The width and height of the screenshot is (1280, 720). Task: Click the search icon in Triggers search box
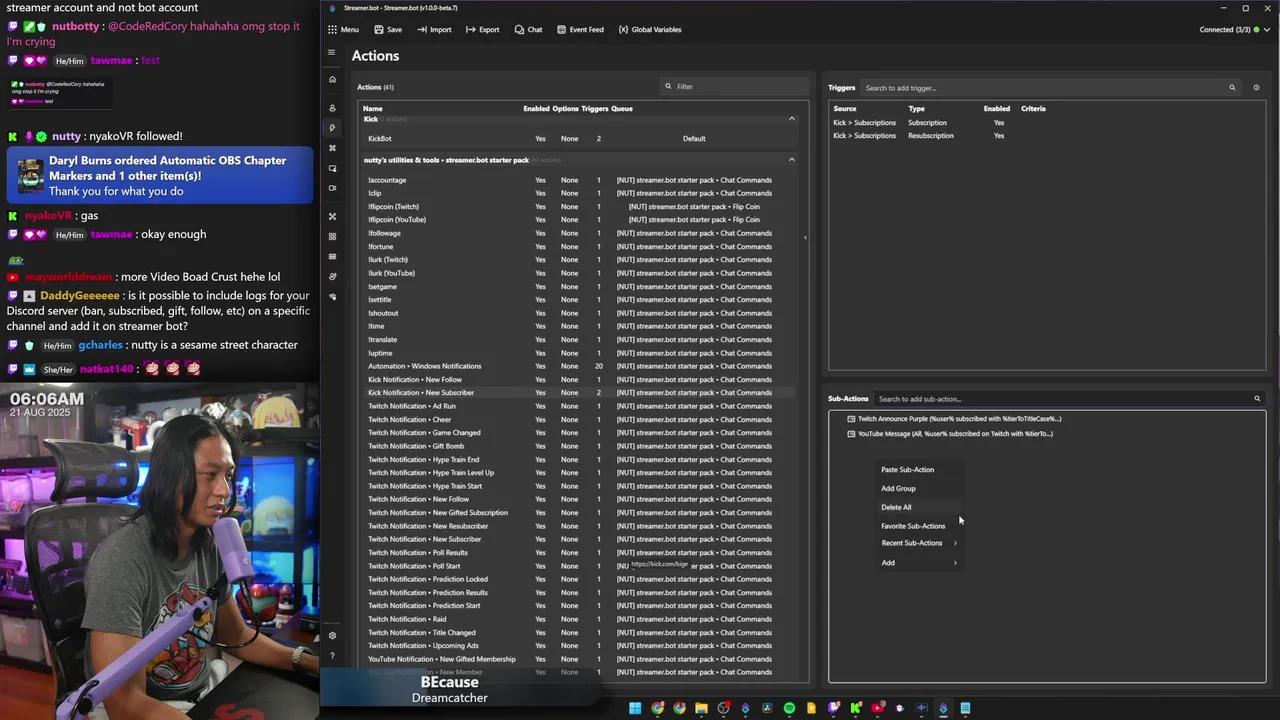pos(1232,88)
